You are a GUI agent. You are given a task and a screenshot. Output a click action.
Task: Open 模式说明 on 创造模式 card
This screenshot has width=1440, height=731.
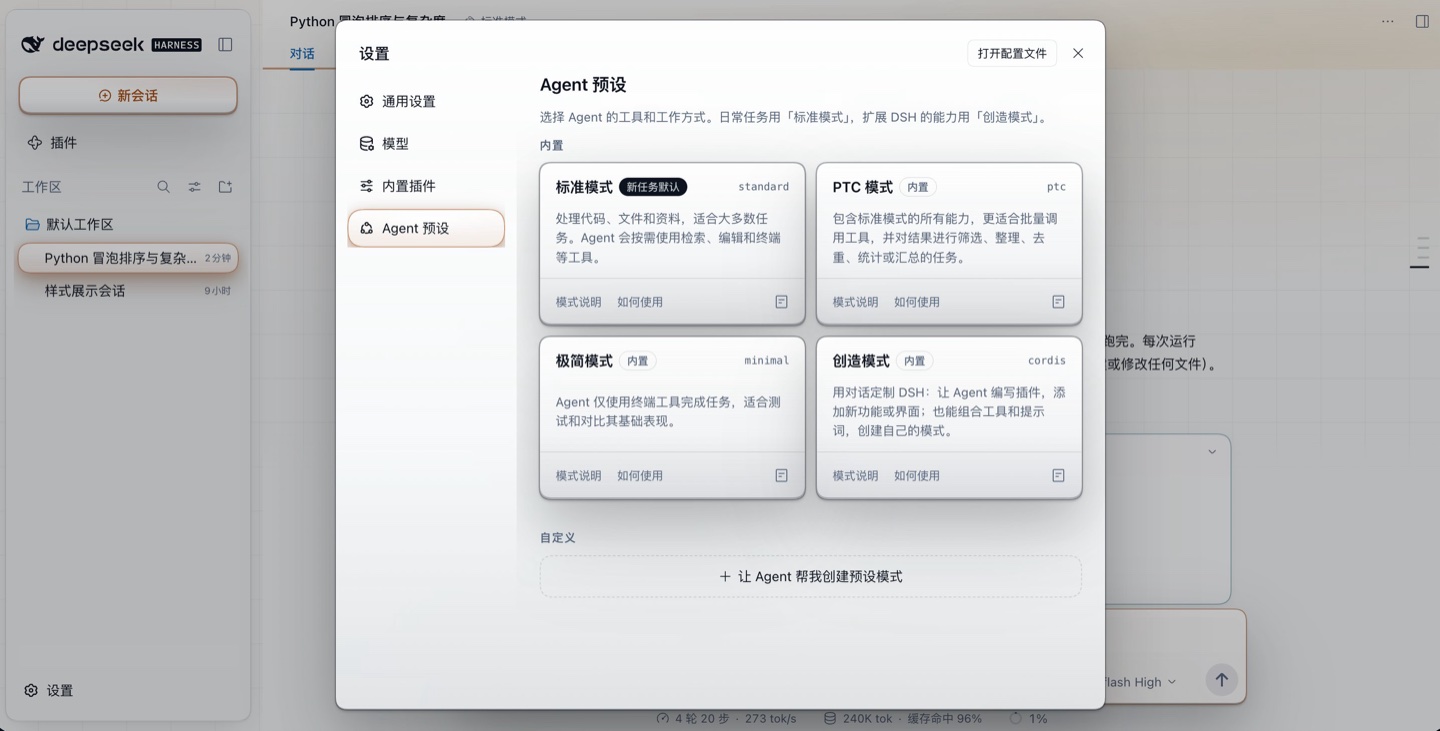pos(856,476)
